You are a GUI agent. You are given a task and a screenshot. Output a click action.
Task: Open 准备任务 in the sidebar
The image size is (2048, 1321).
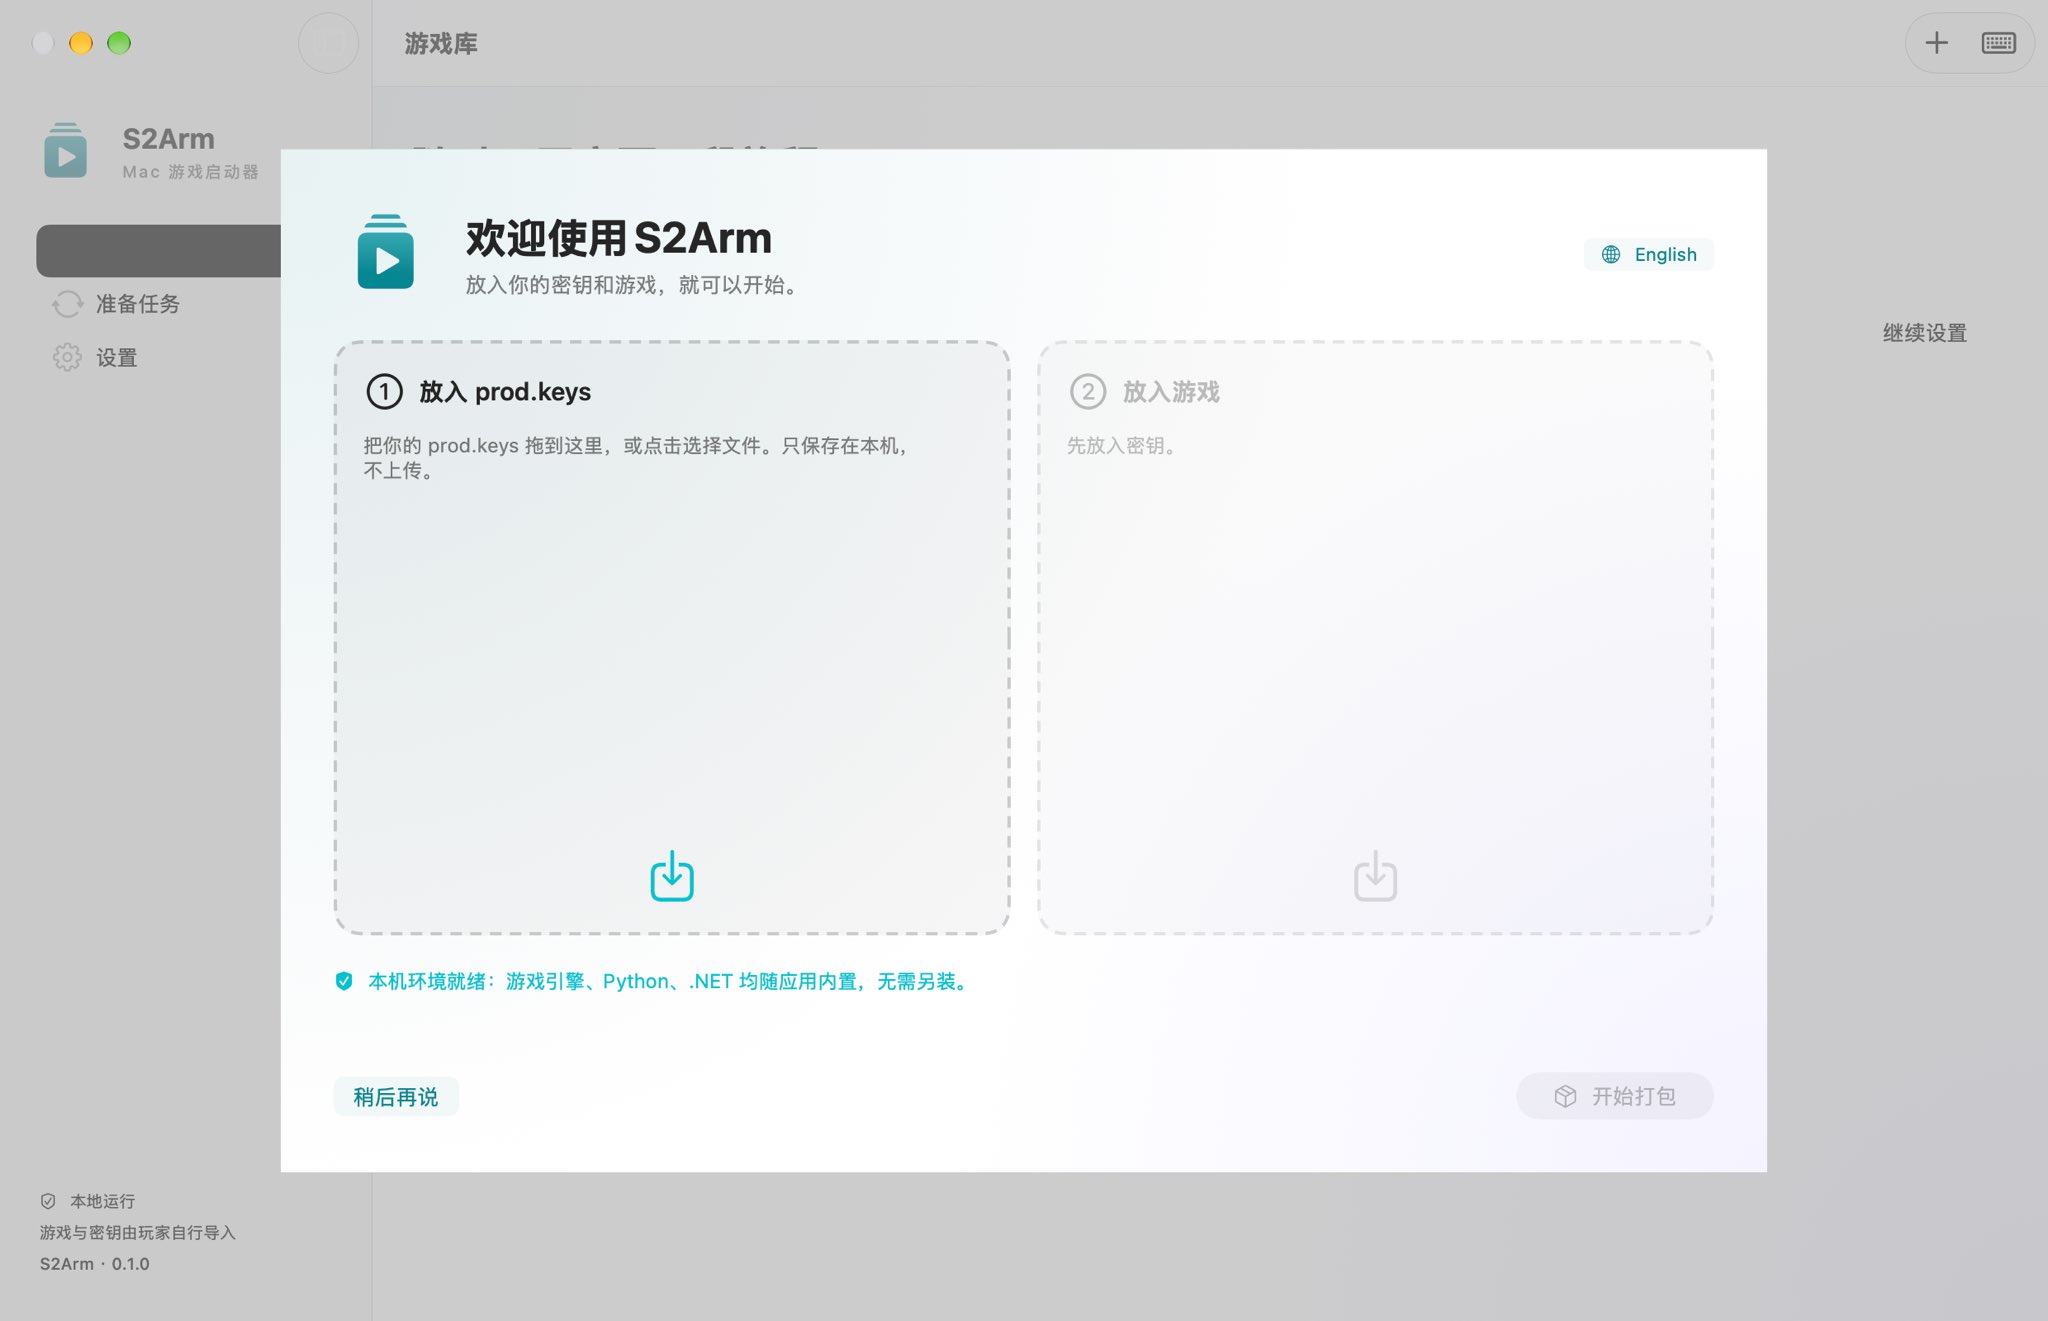(x=137, y=304)
